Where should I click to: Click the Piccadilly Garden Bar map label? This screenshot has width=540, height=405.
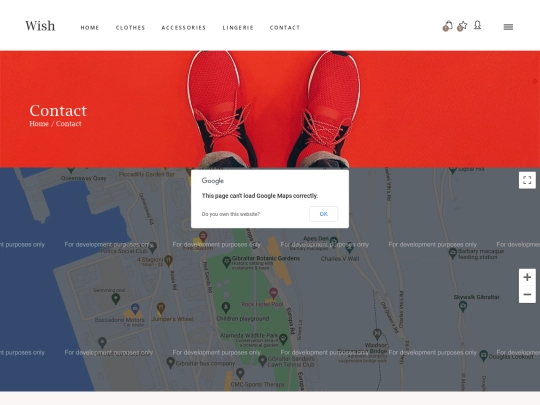click(x=147, y=175)
